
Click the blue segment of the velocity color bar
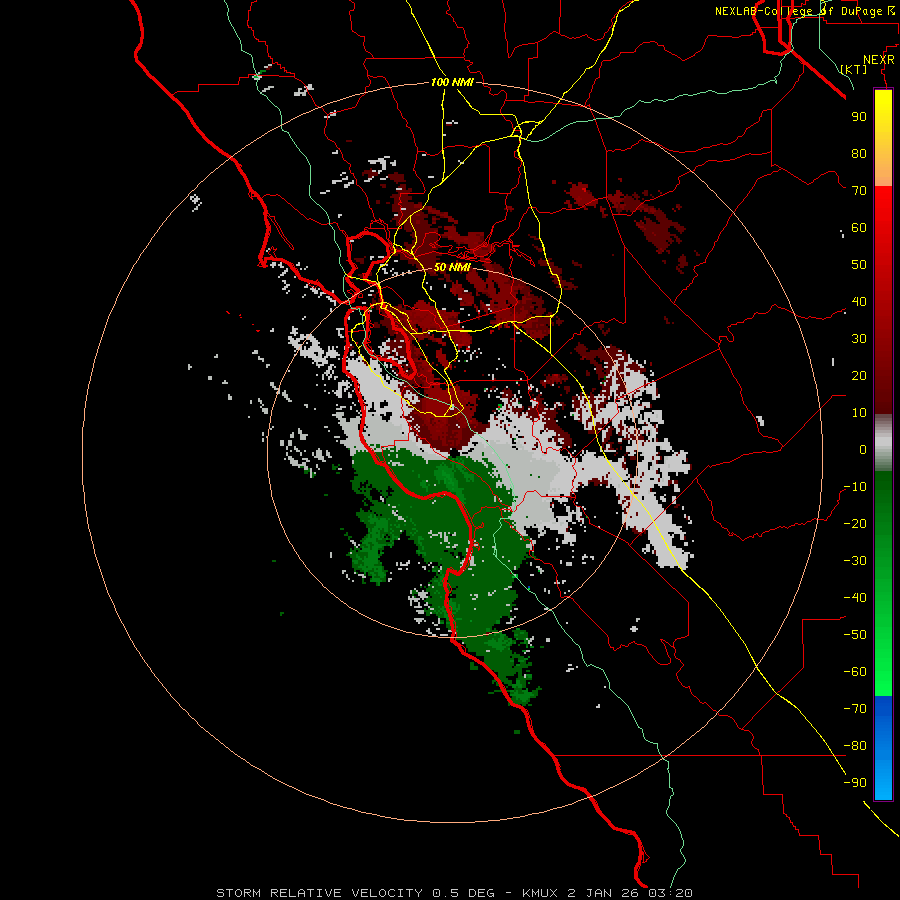pyautogui.click(x=883, y=748)
